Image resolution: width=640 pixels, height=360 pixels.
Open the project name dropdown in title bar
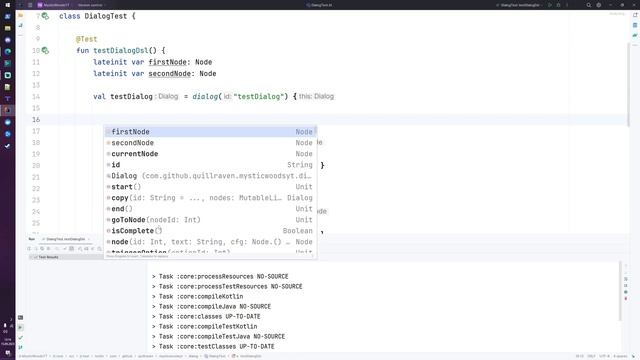point(54,5)
